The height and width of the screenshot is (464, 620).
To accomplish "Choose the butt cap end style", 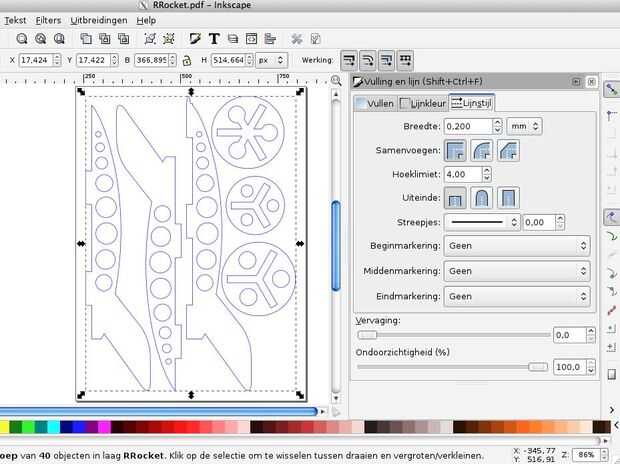I will click(455, 197).
